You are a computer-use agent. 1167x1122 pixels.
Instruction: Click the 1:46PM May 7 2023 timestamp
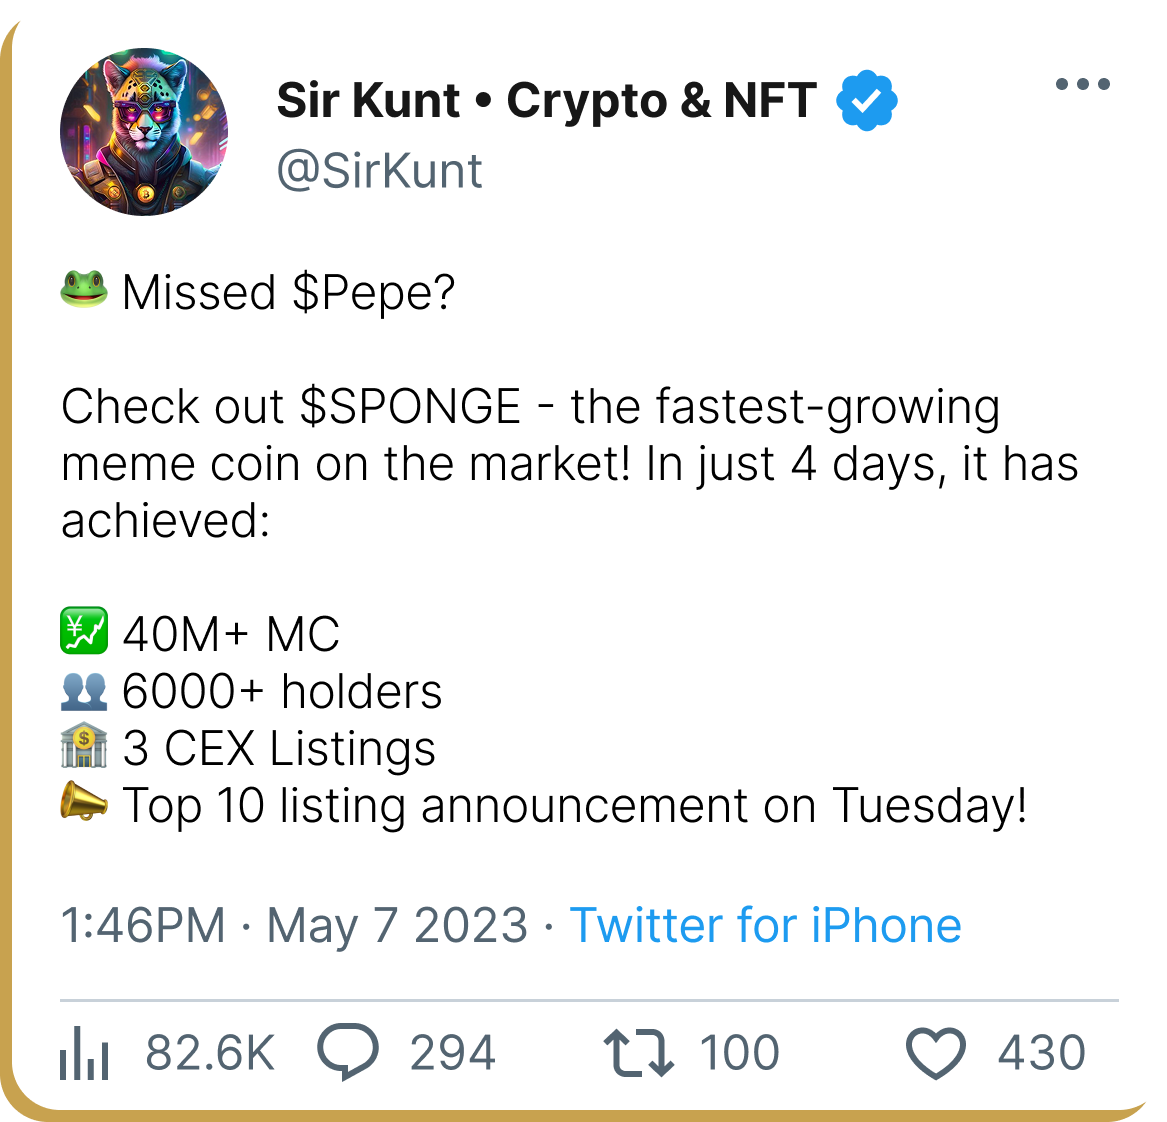[293, 925]
